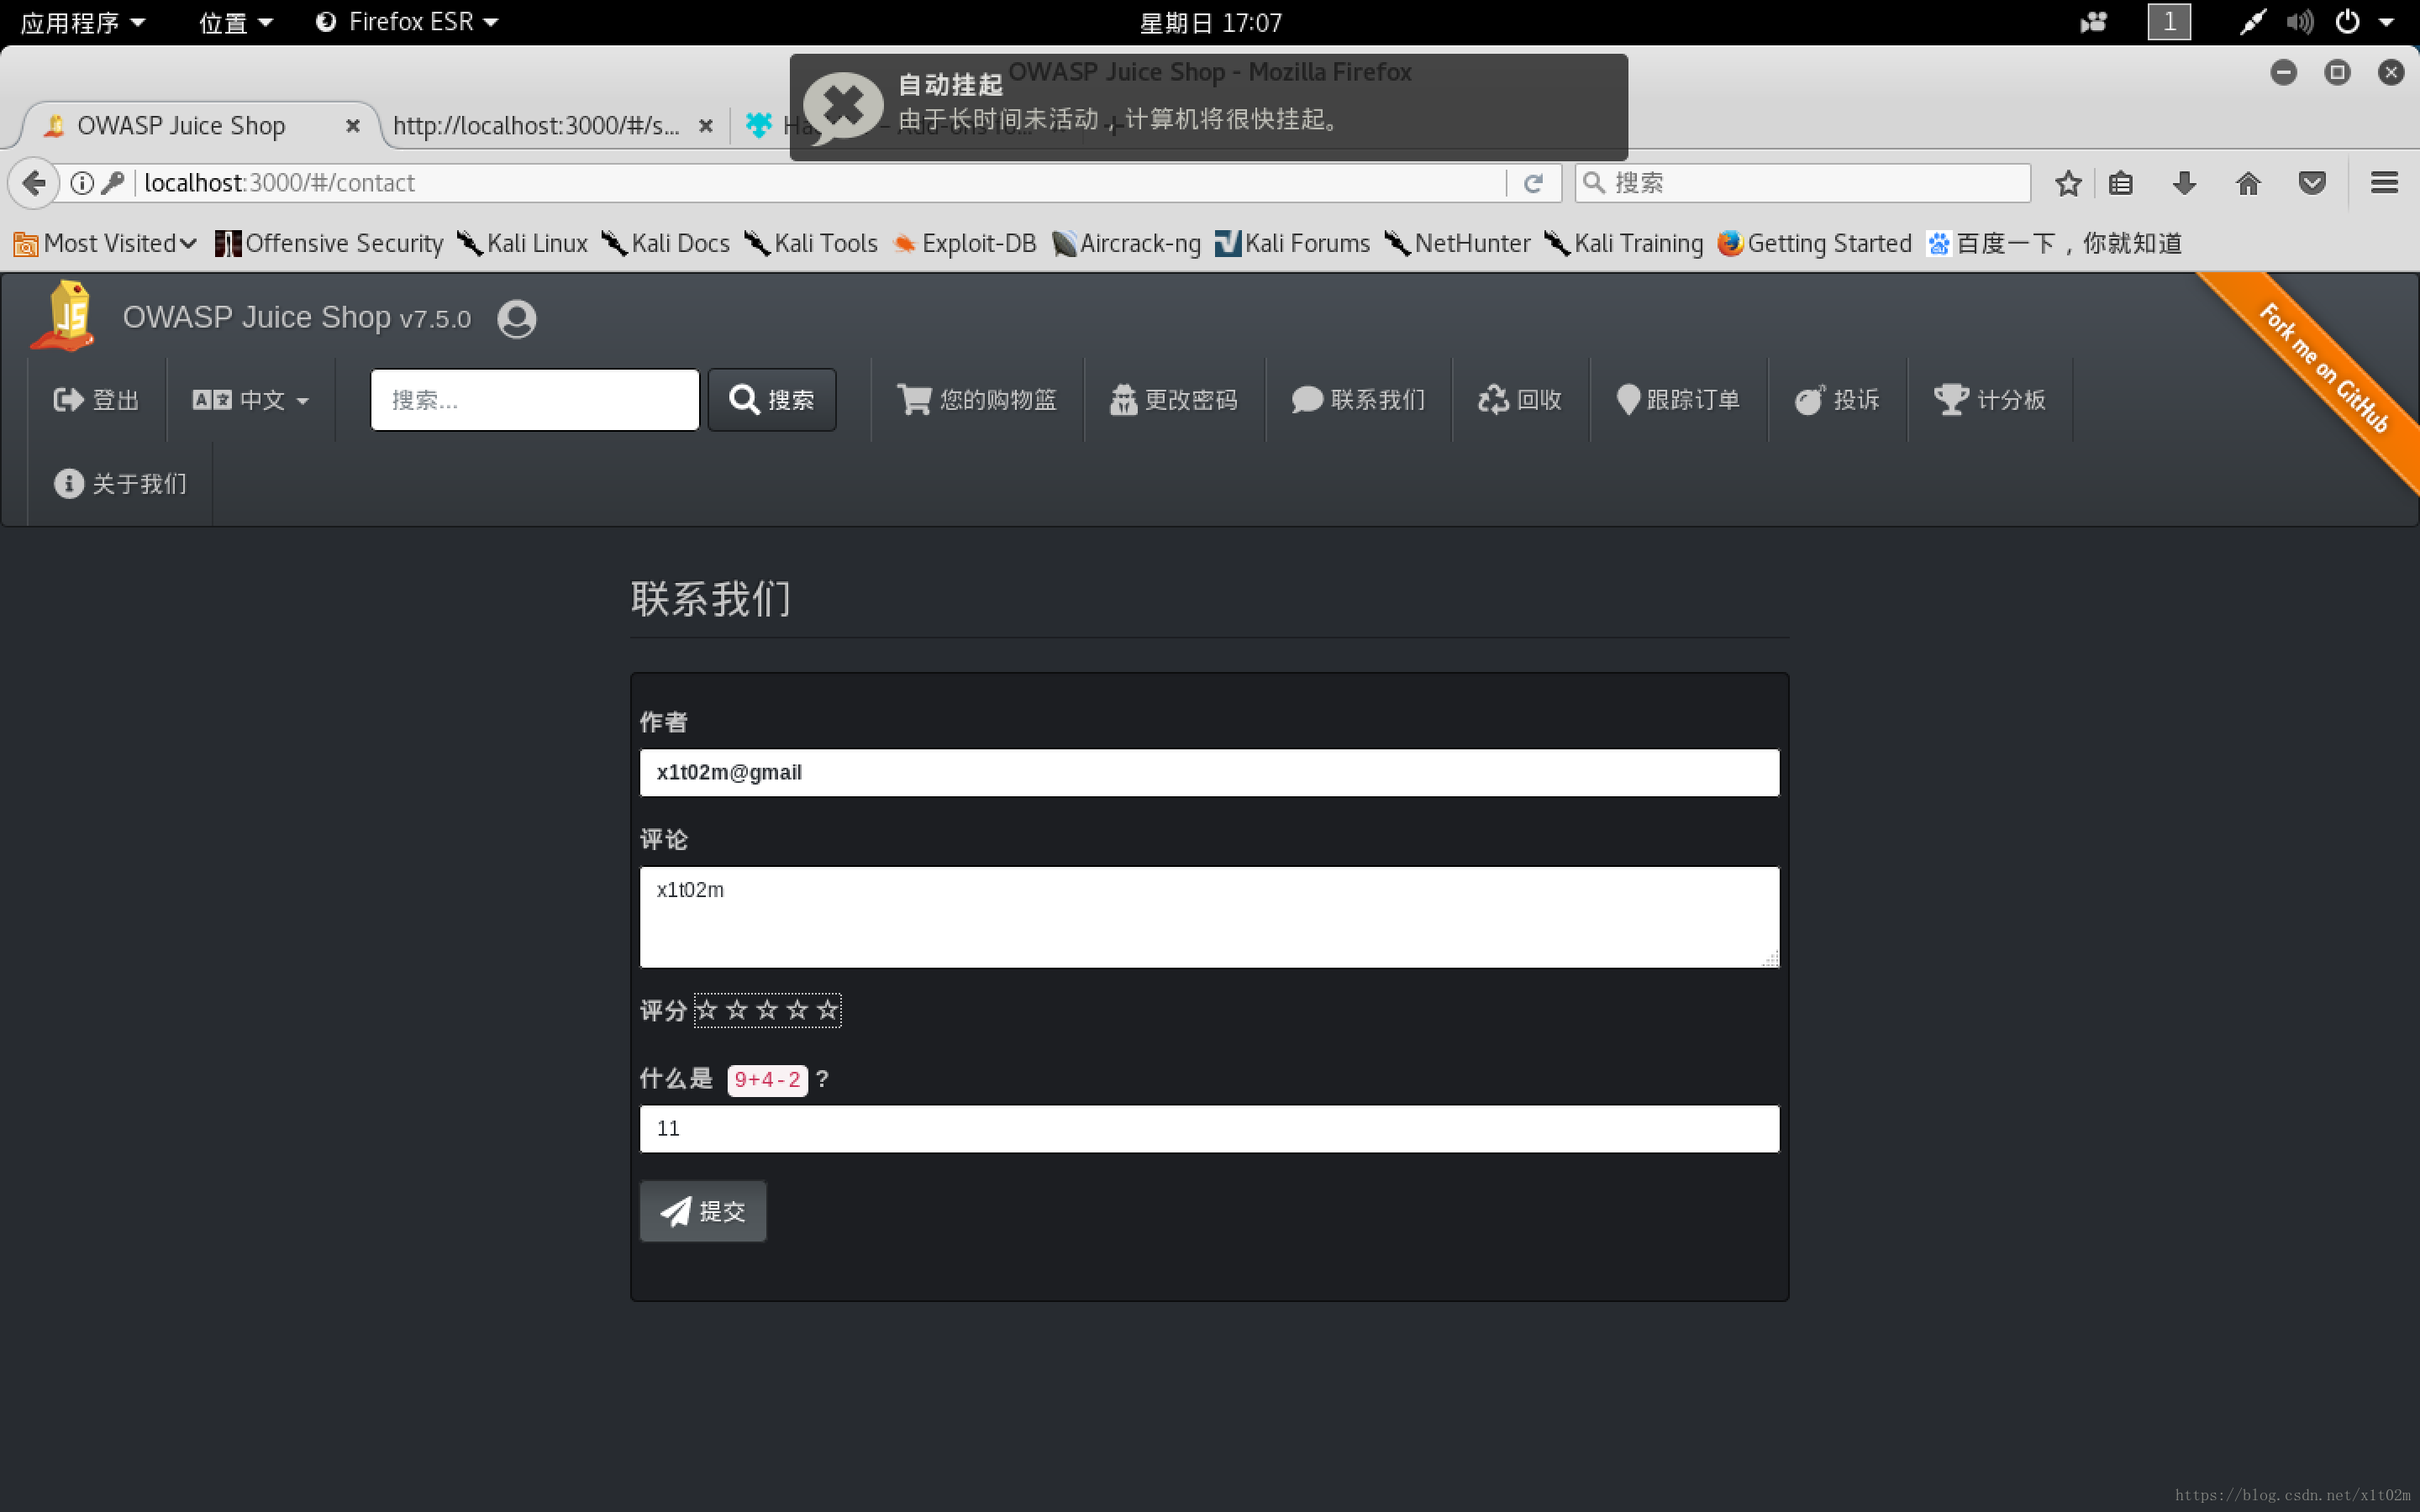Open Kali Docs bookmark

pos(665,243)
